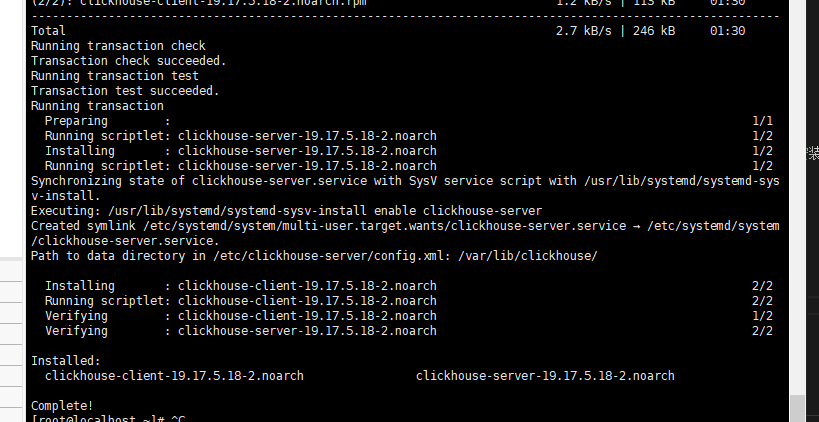Click the "Installed:" heading line
Viewport: 819px width, 422px height.
[x=65, y=360]
